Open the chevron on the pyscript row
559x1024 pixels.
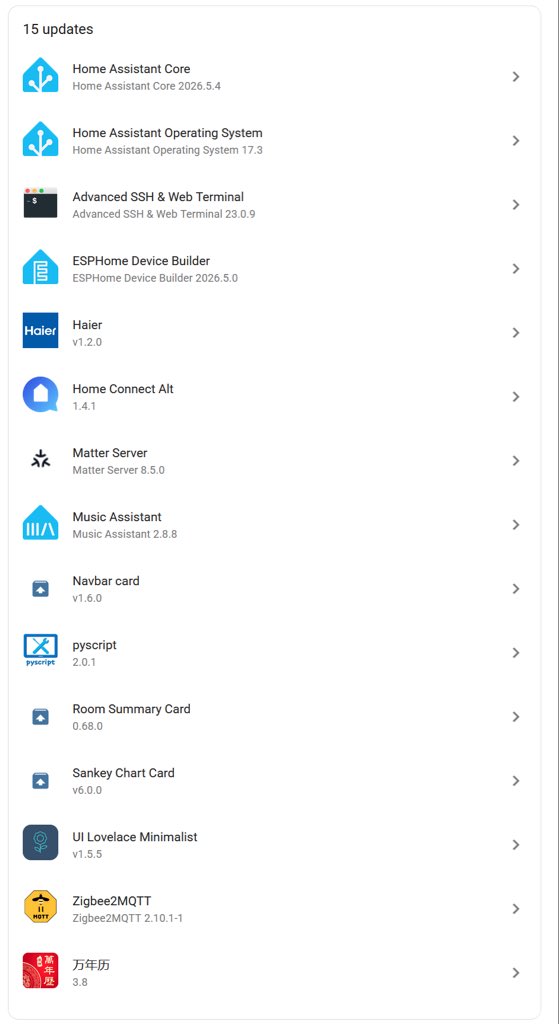[516, 652]
